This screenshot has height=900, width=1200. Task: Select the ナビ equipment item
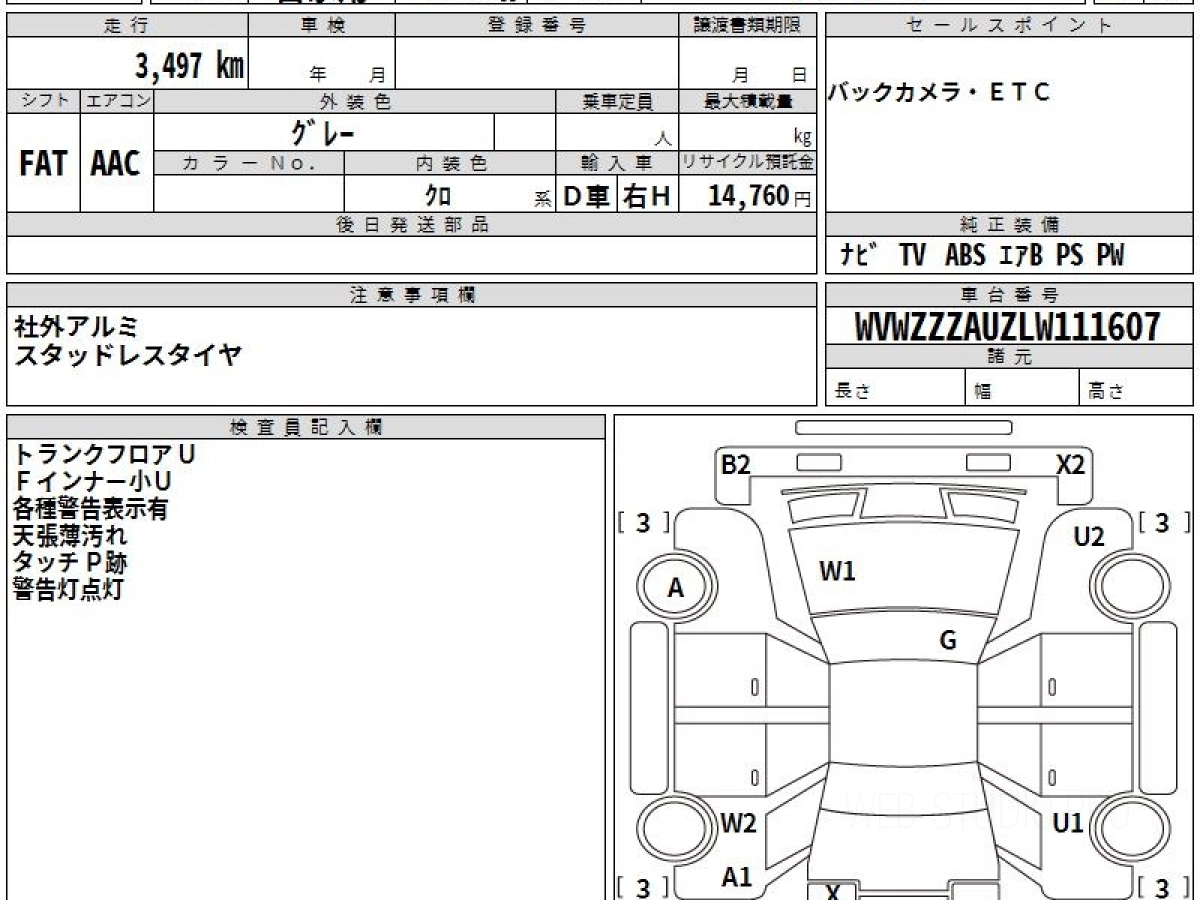coord(859,256)
